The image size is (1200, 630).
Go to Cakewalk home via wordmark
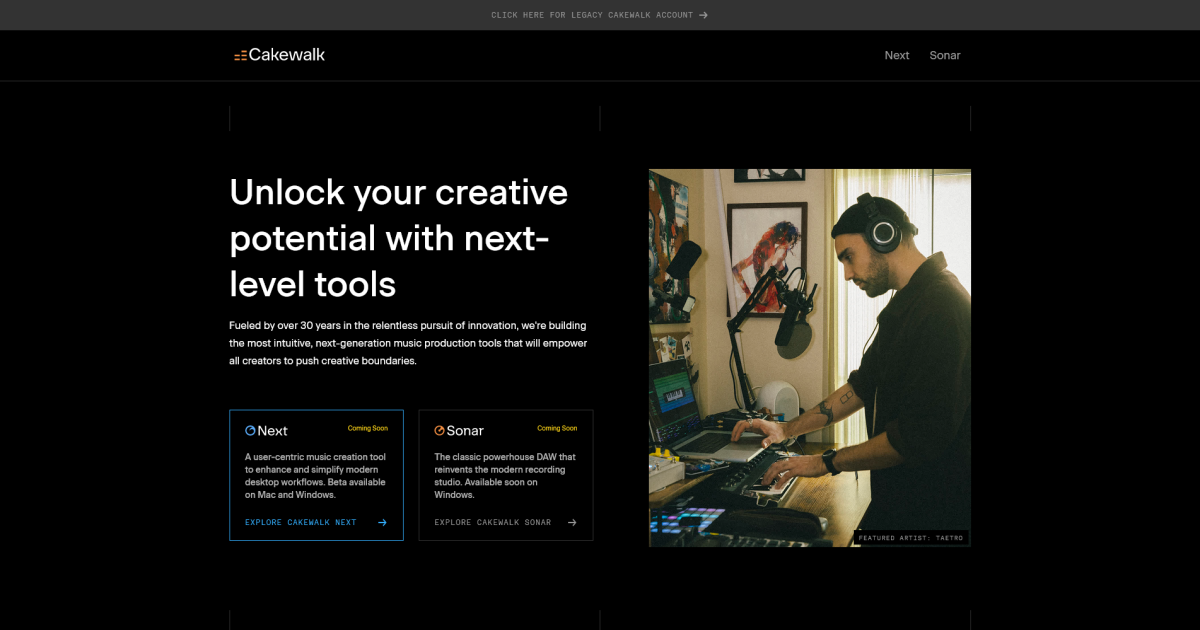[x=287, y=55]
